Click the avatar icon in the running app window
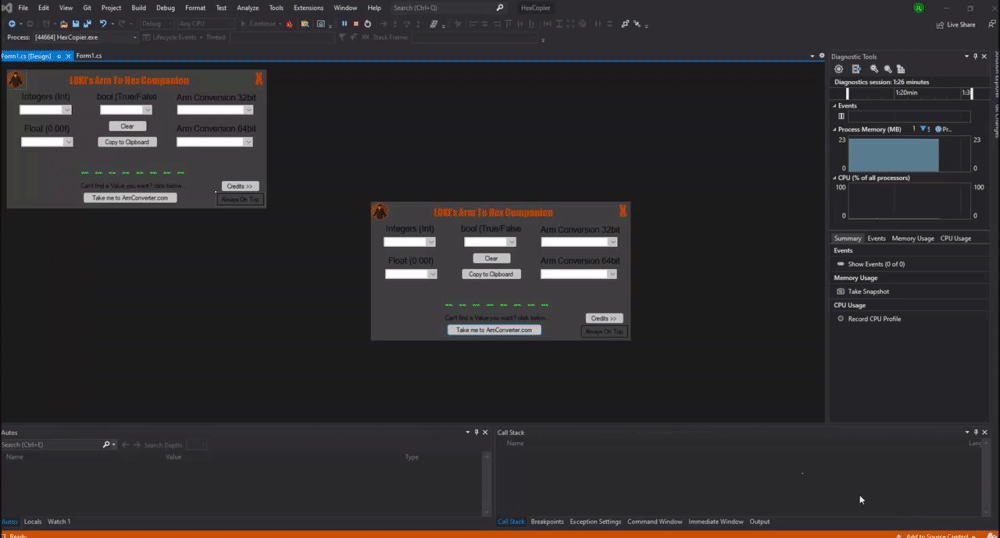The height and width of the screenshot is (538, 1000). click(380, 212)
